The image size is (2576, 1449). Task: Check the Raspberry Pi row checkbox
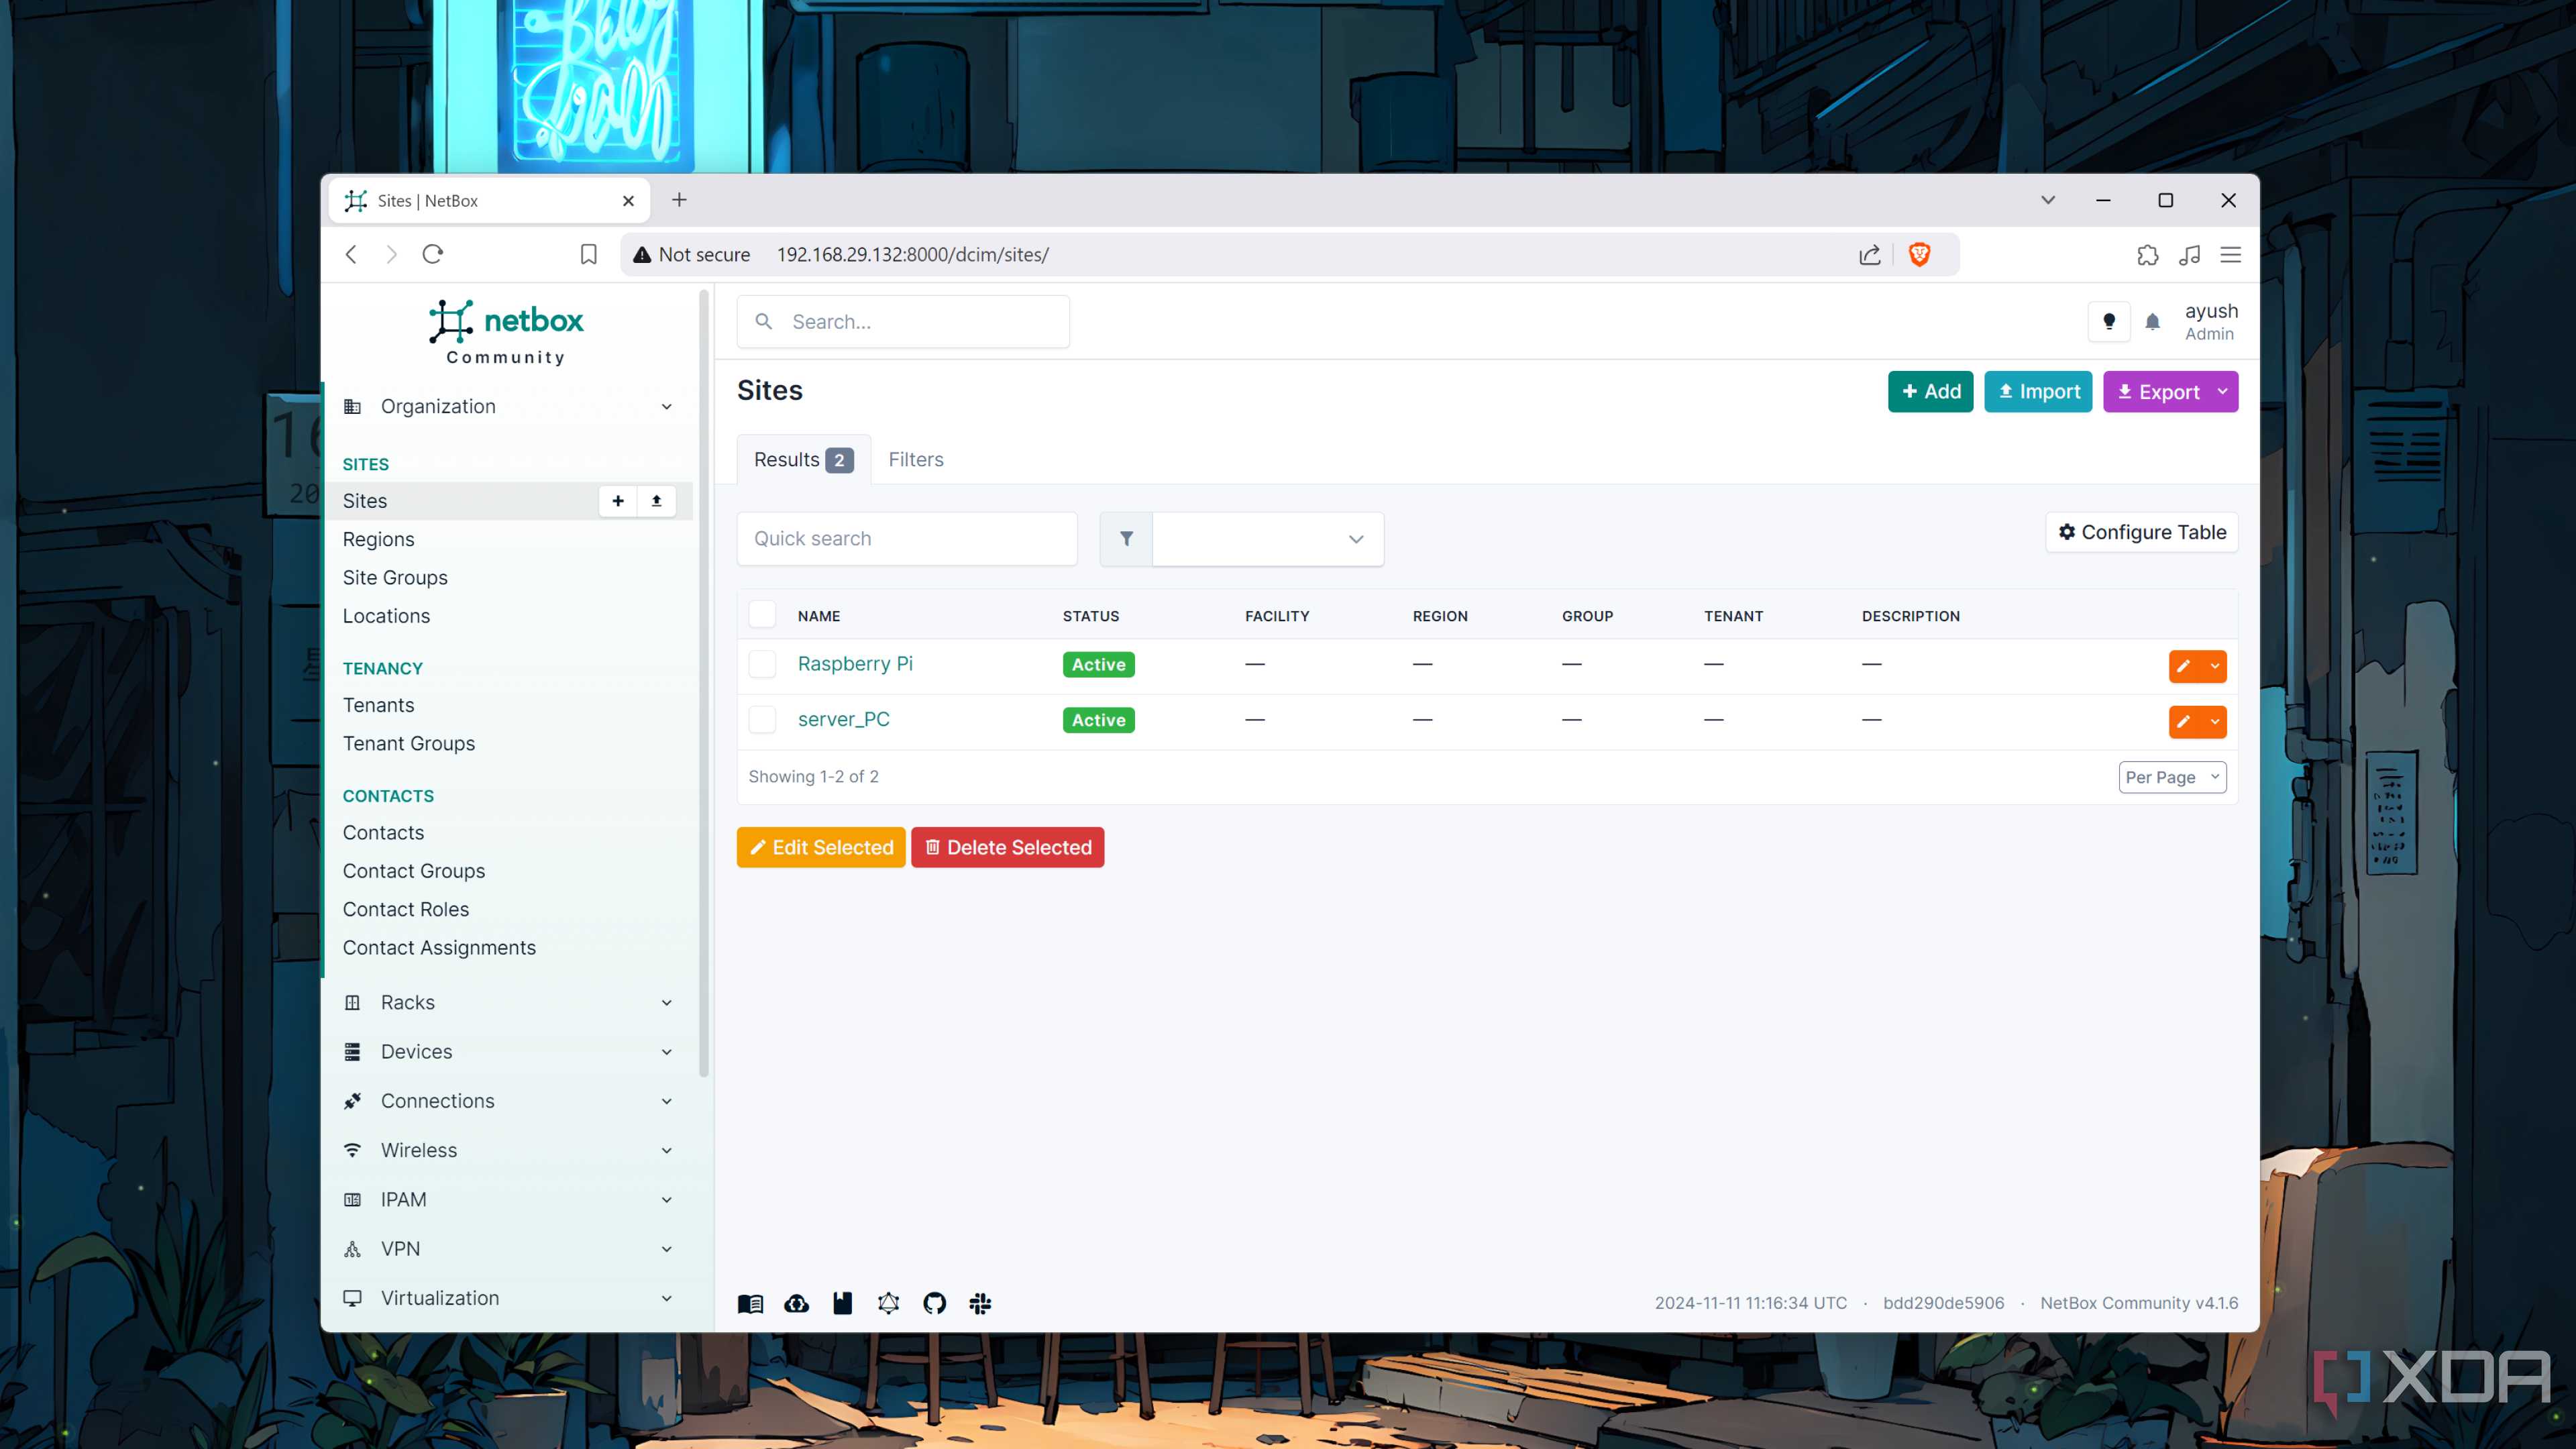[762, 664]
